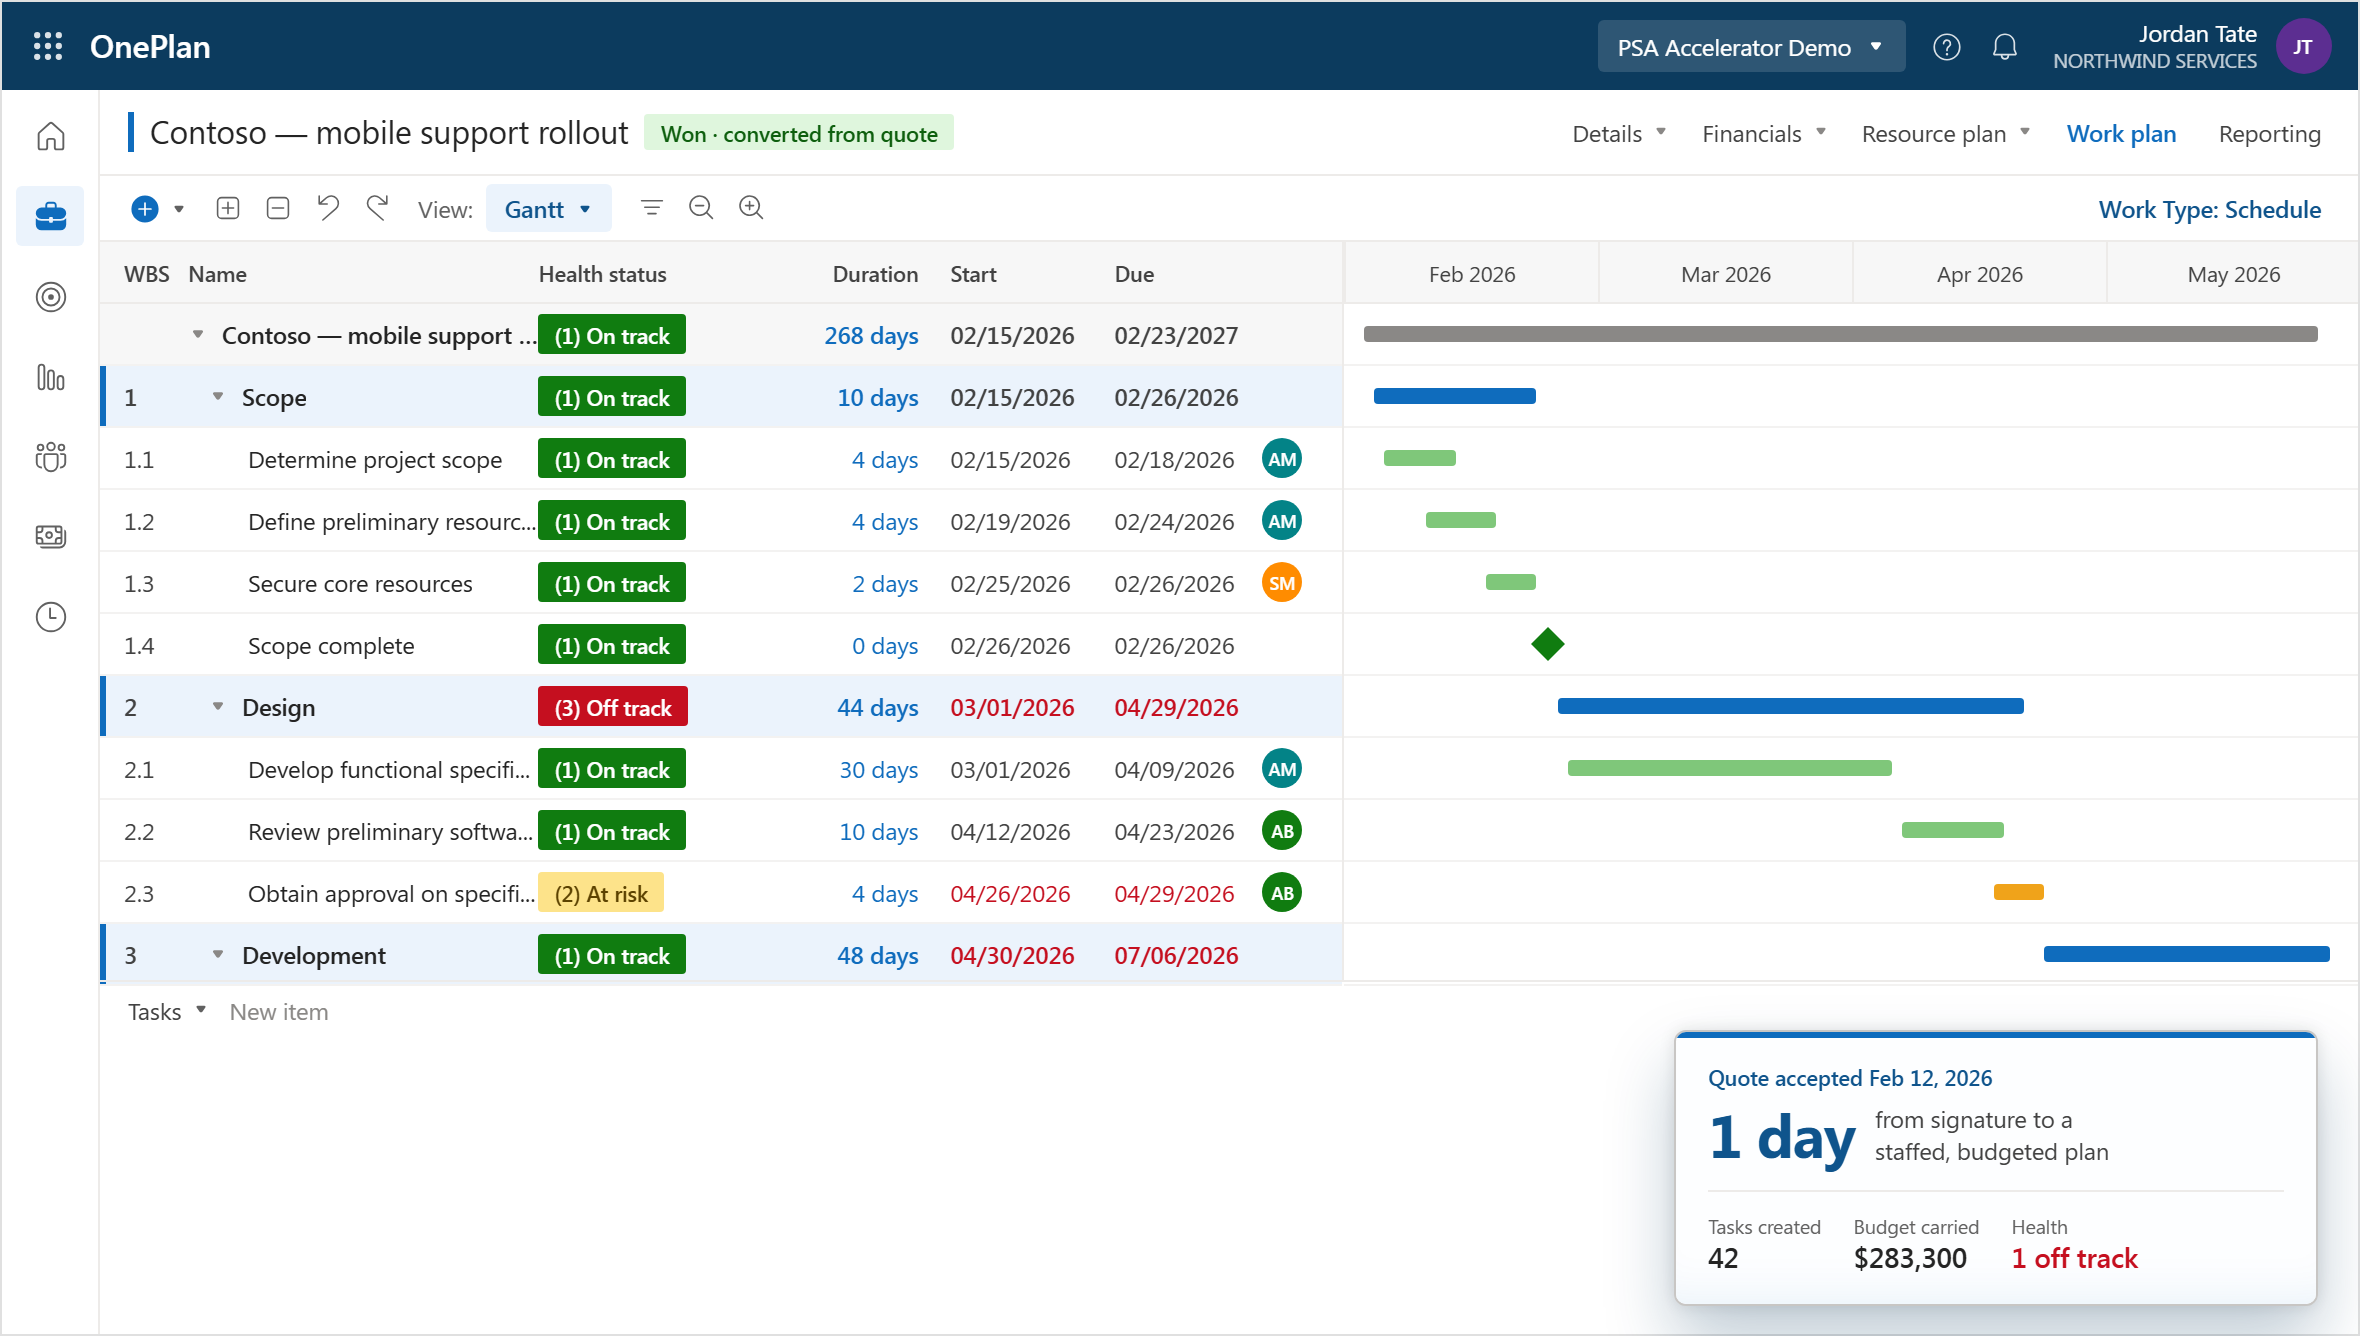The width and height of the screenshot is (2360, 1336).
Task: Zoom in the Gantt timeline
Action: 751,208
